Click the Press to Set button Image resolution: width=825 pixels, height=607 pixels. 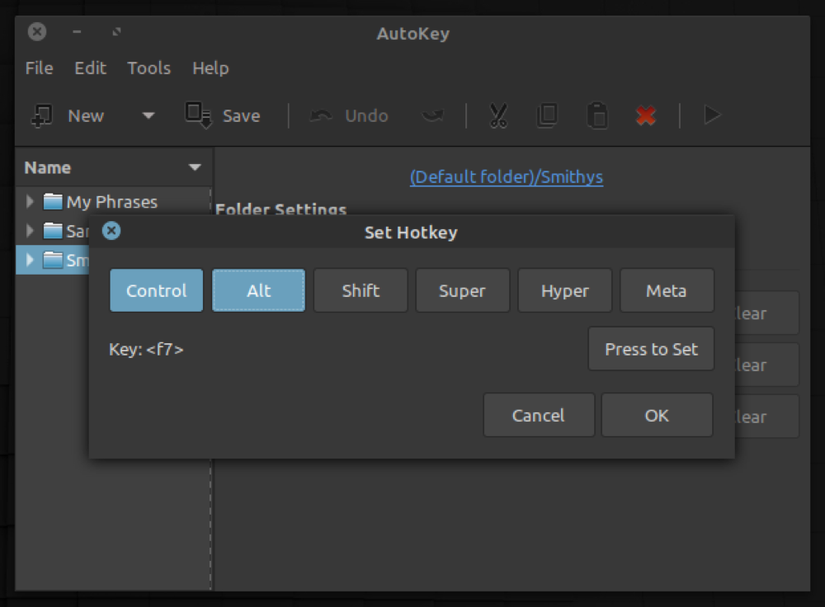[x=651, y=348]
